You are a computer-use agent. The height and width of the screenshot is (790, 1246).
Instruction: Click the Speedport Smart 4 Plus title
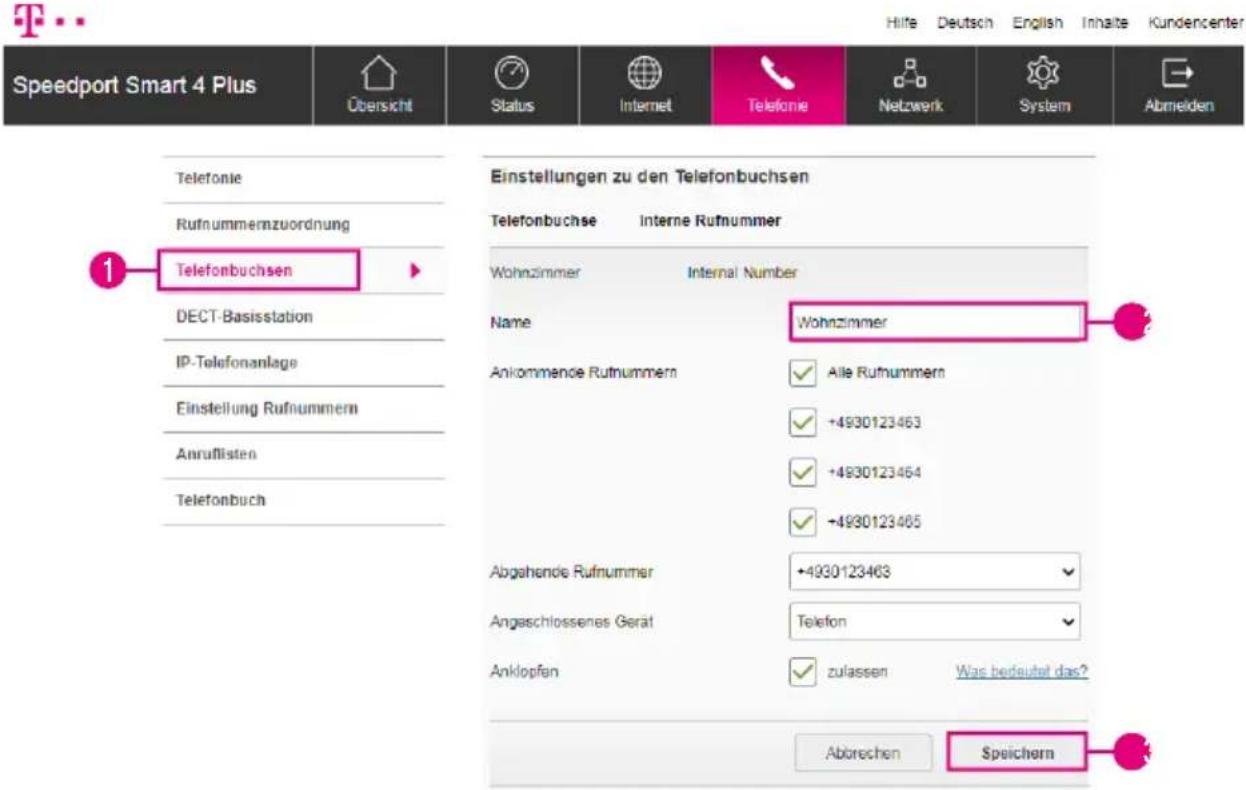tap(134, 85)
